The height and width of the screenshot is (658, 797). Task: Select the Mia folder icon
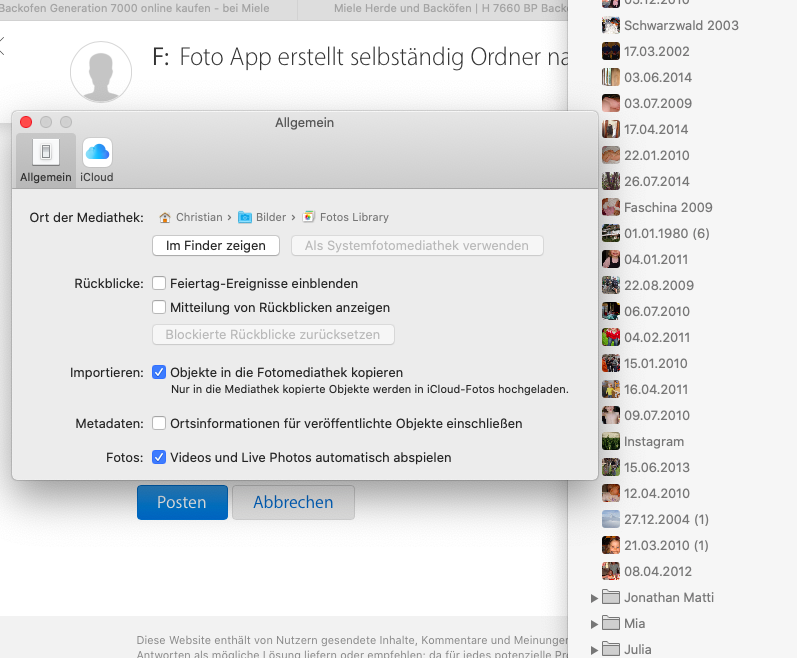[x=610, y=622]
